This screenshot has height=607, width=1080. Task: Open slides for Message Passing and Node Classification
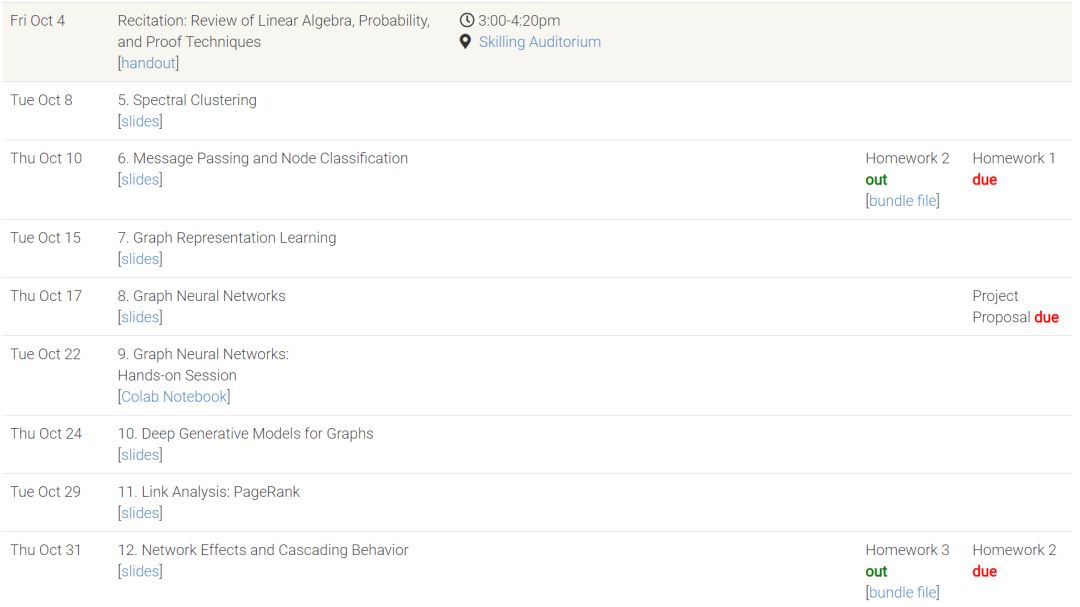140,179
